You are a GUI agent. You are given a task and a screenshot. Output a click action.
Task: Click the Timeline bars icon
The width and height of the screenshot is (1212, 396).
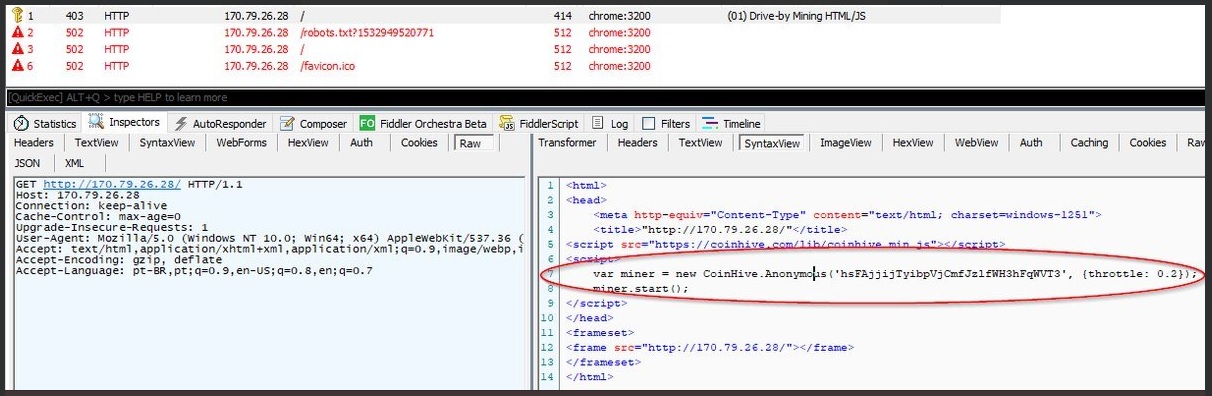711,124
